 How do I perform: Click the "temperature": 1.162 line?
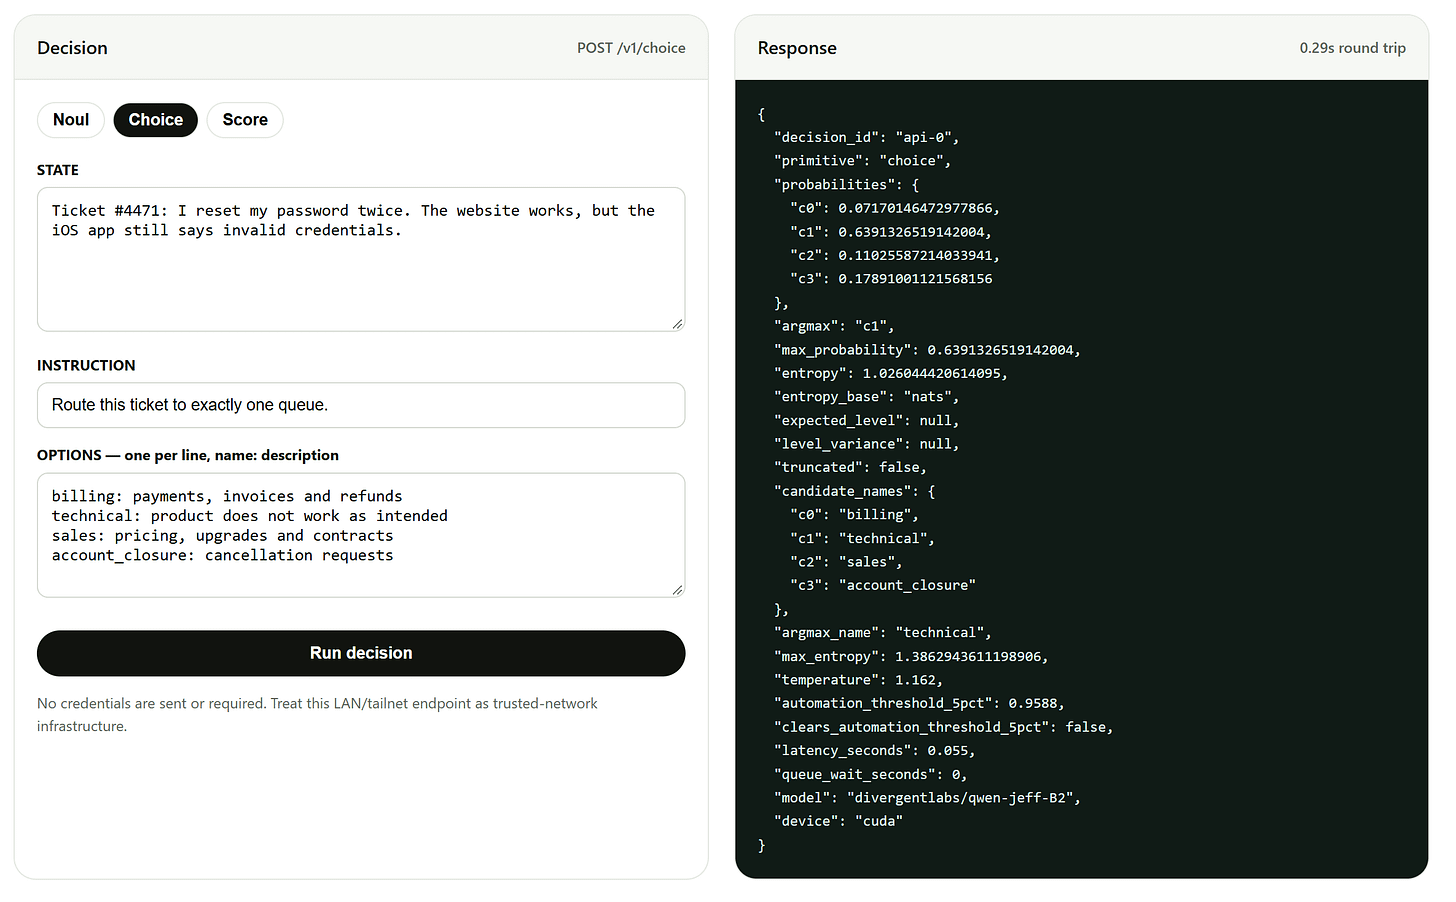858,680
